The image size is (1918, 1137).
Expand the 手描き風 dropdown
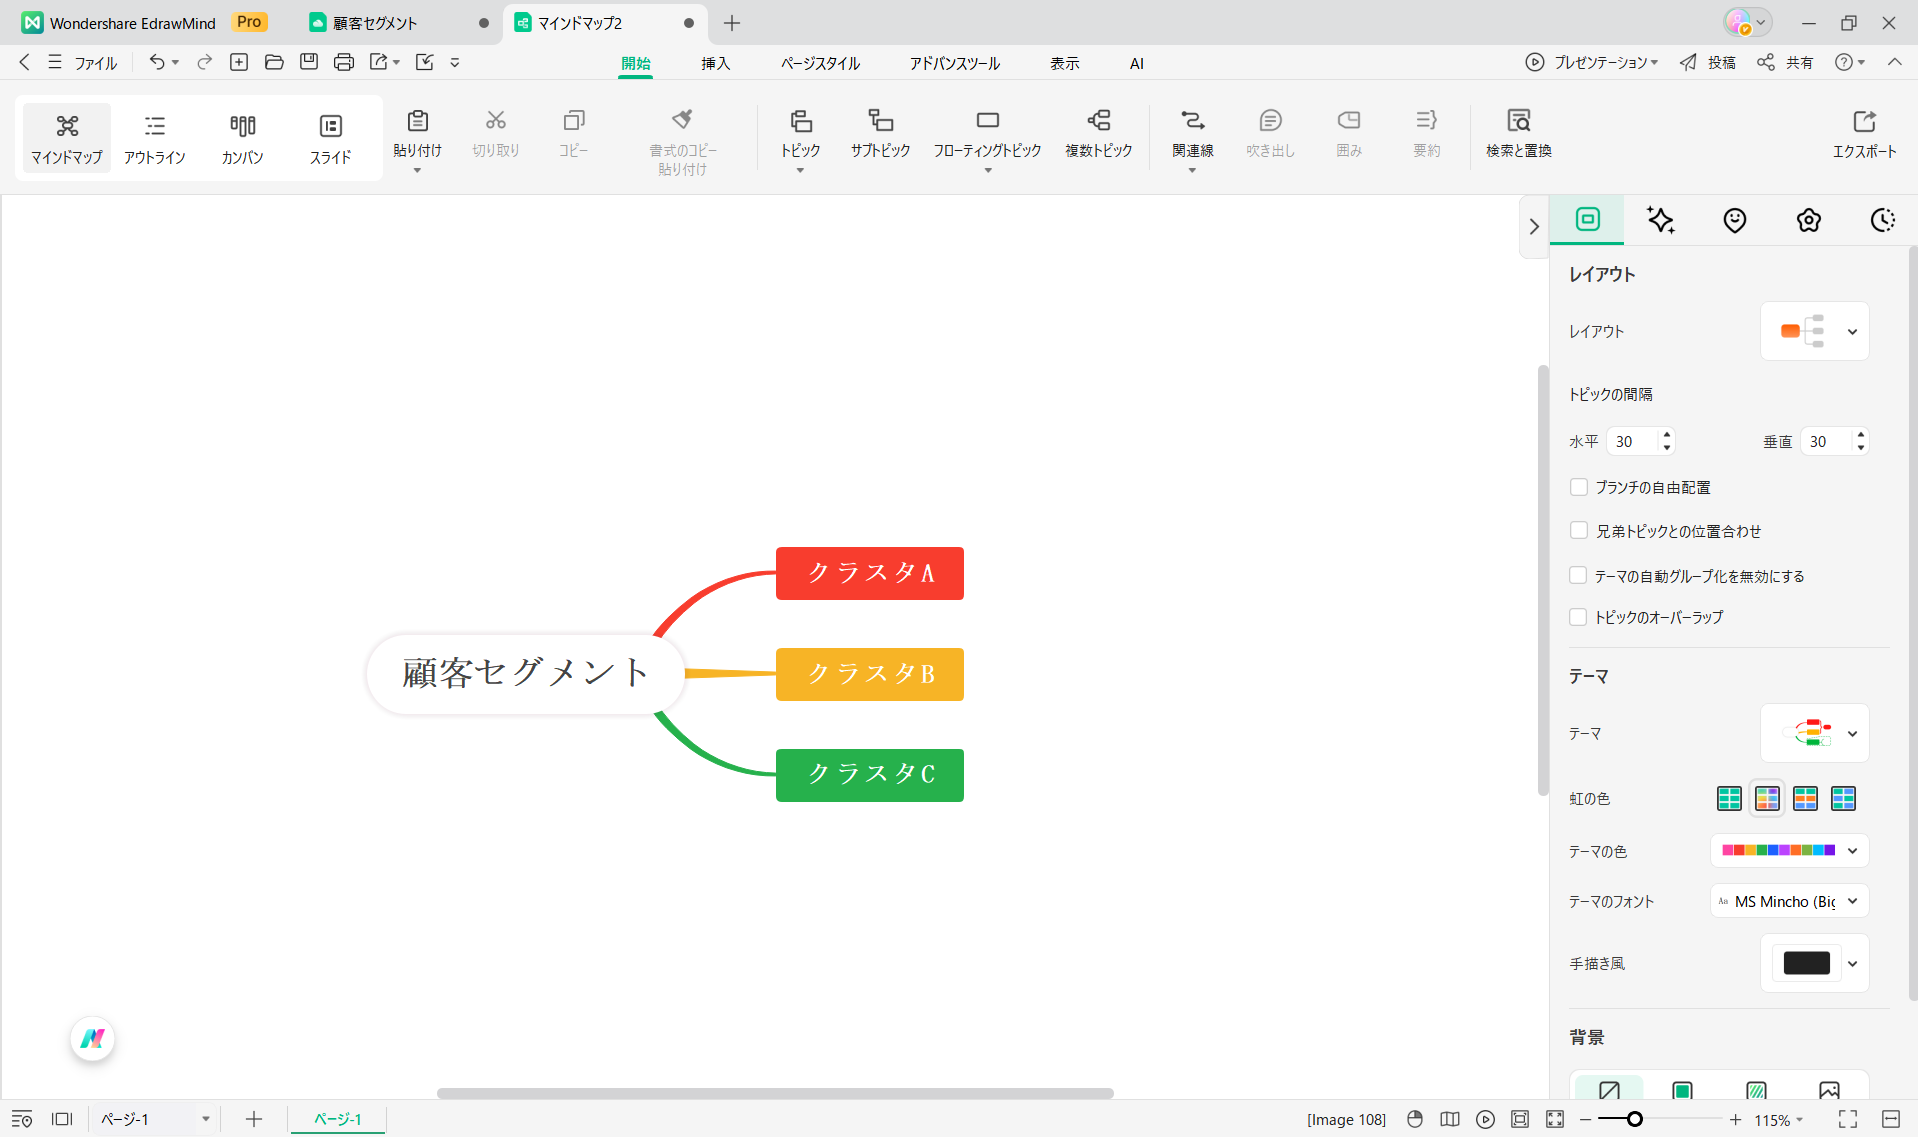[x=1851, y=963]
